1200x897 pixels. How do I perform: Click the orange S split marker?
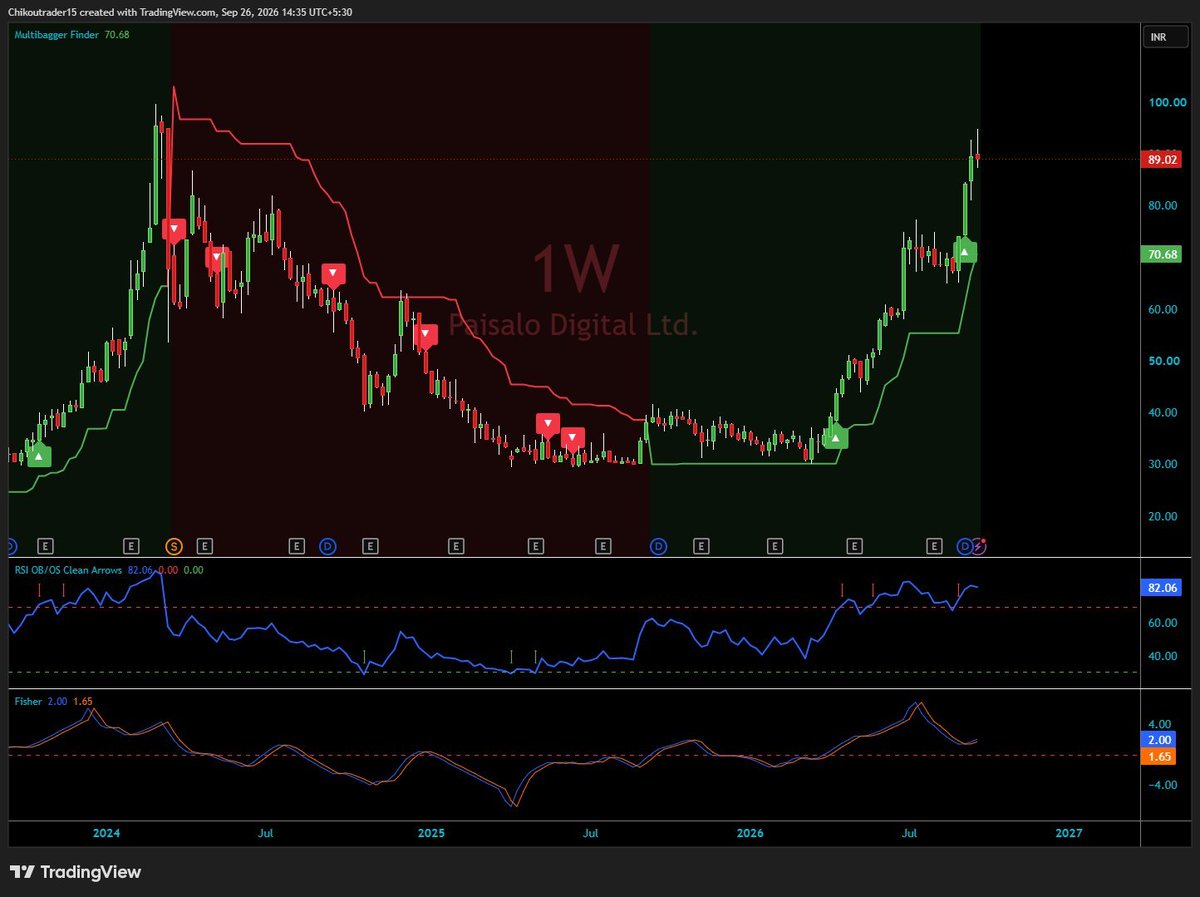[x=173, y=546]
